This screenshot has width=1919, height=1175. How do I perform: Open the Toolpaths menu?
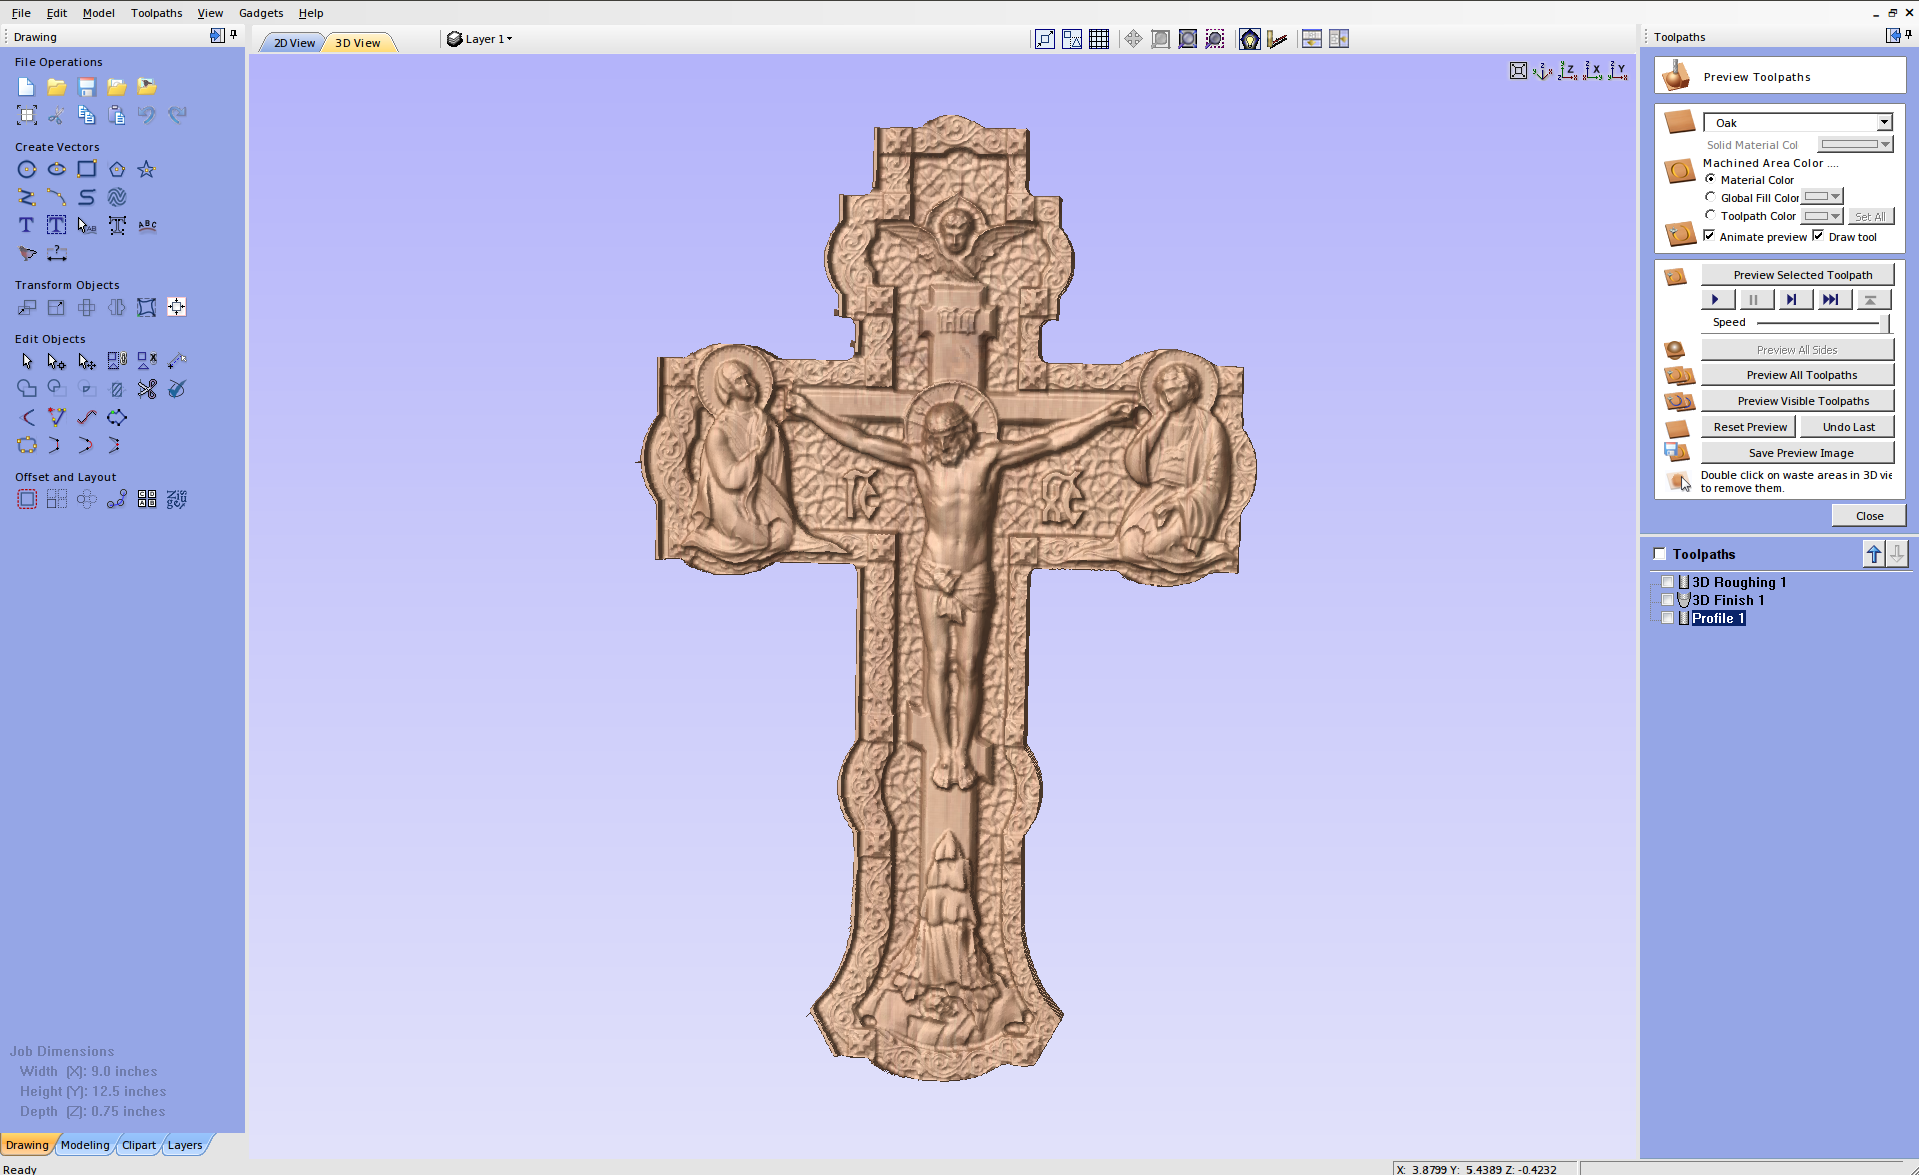pos(156,13)
